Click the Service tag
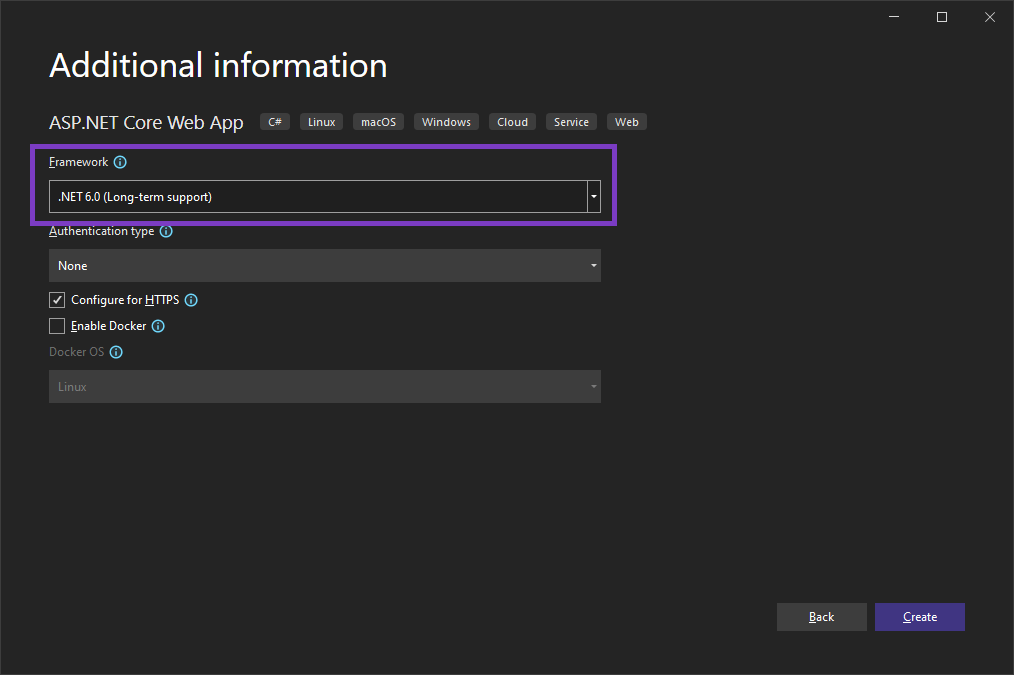Image resolution: width=1014 pixels, height=675 pixels. [x=571, y=122]
